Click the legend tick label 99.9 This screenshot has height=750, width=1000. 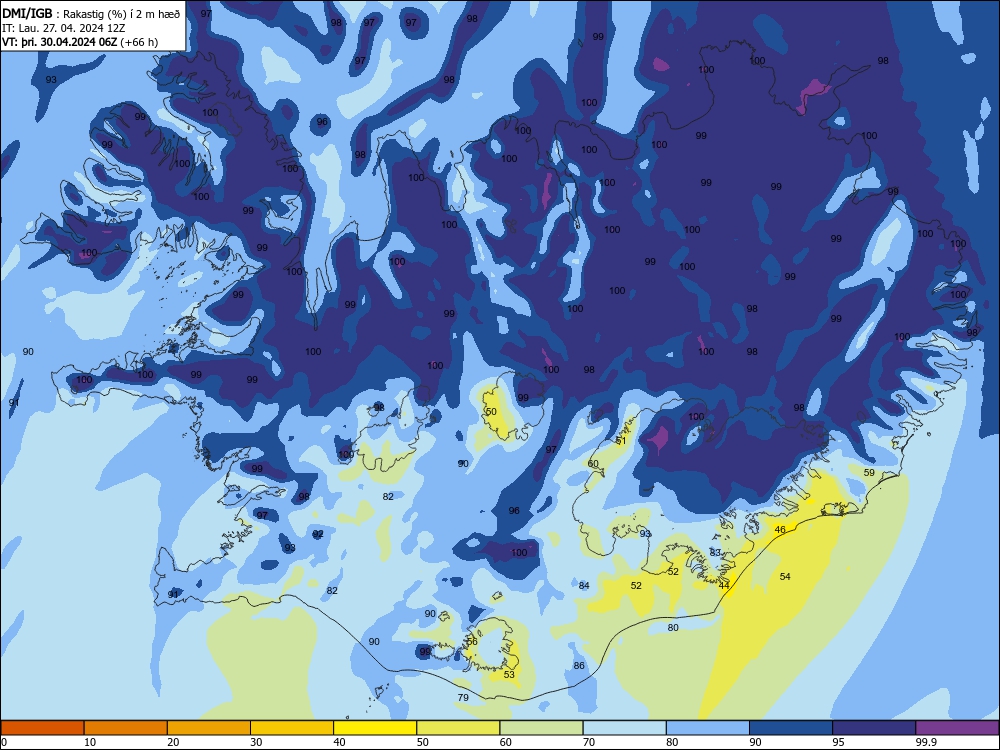click(x=926, y=742)
